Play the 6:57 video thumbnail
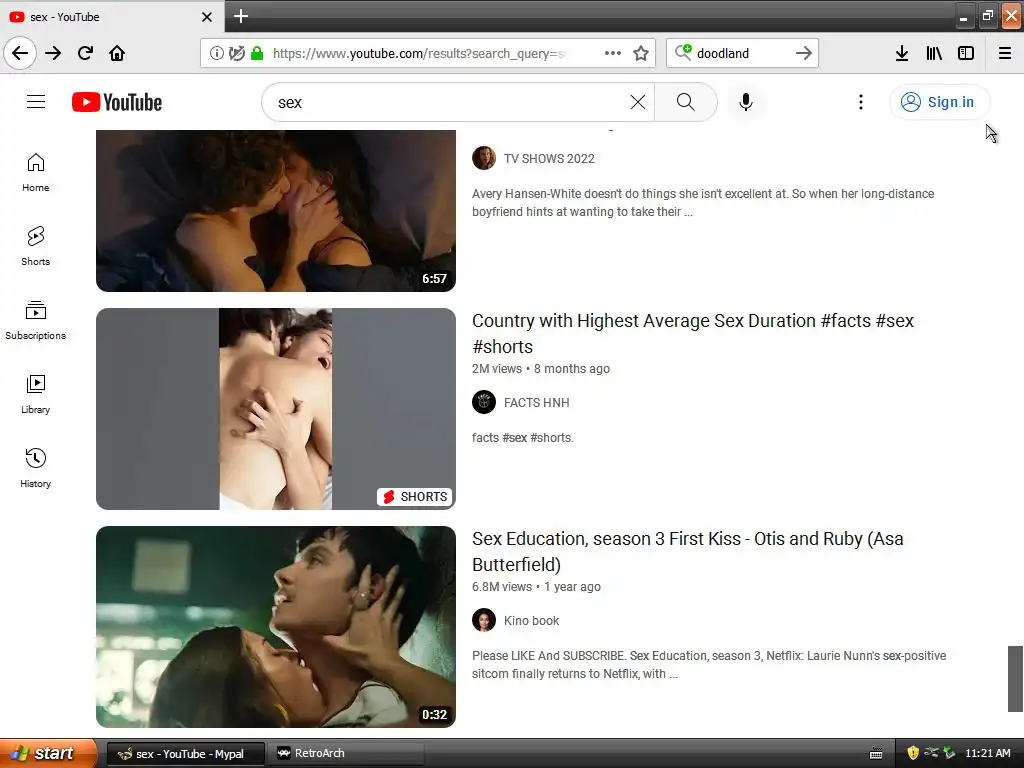 [x=276, y=210]
